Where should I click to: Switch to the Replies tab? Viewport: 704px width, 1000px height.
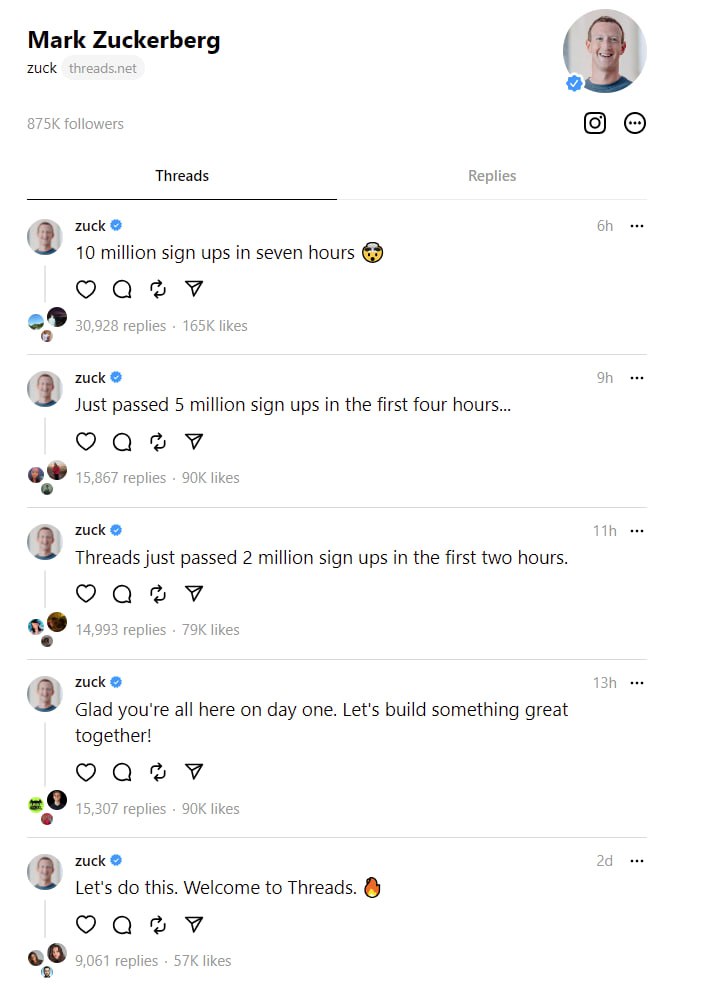coord(492,176)
